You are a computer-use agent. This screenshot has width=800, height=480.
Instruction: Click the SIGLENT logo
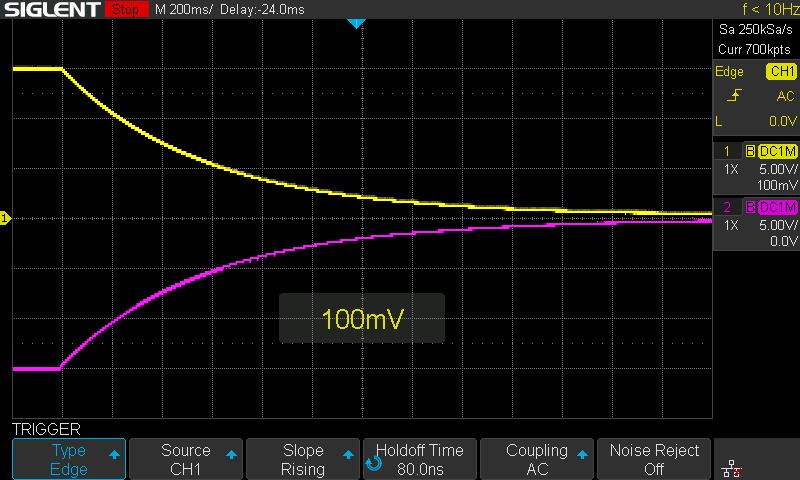click(x=53, y=9)
